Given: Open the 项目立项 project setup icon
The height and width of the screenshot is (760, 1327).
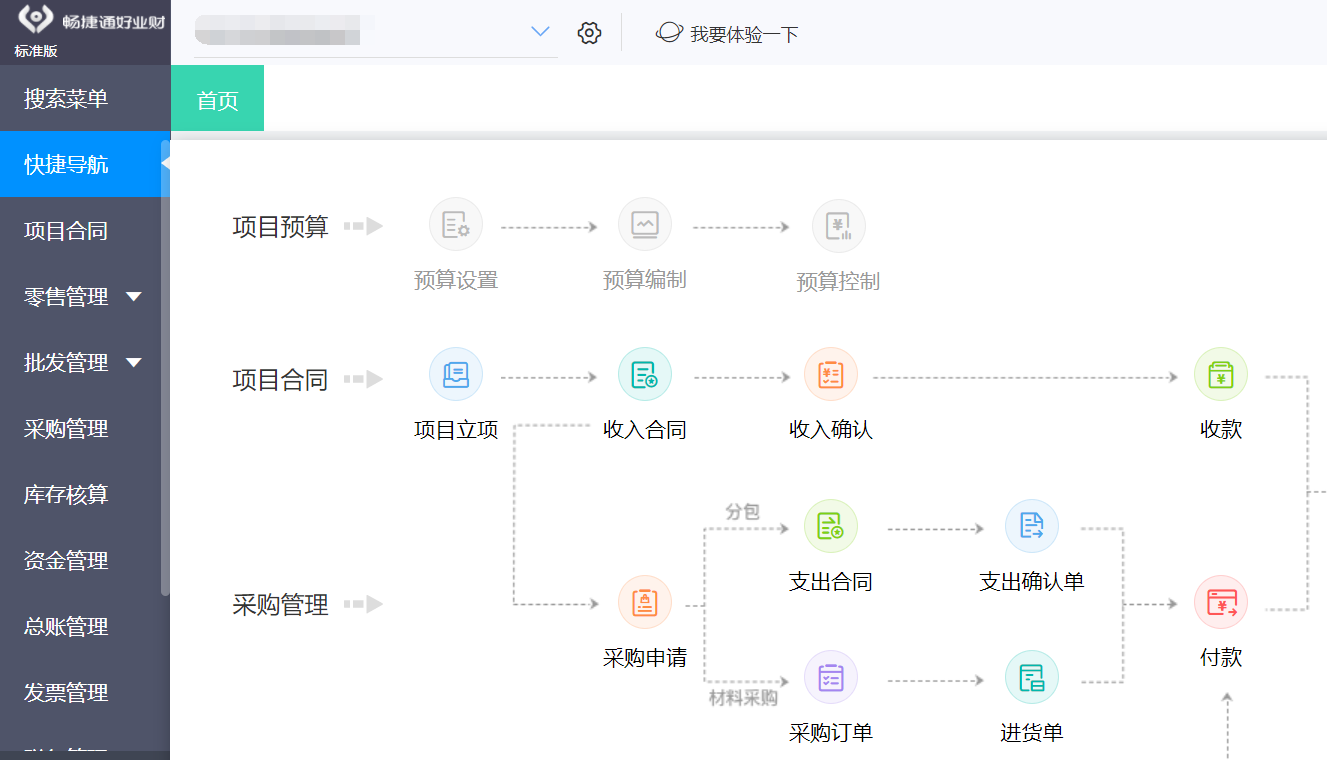Looking at the screenshot, I should pos(456,374).
